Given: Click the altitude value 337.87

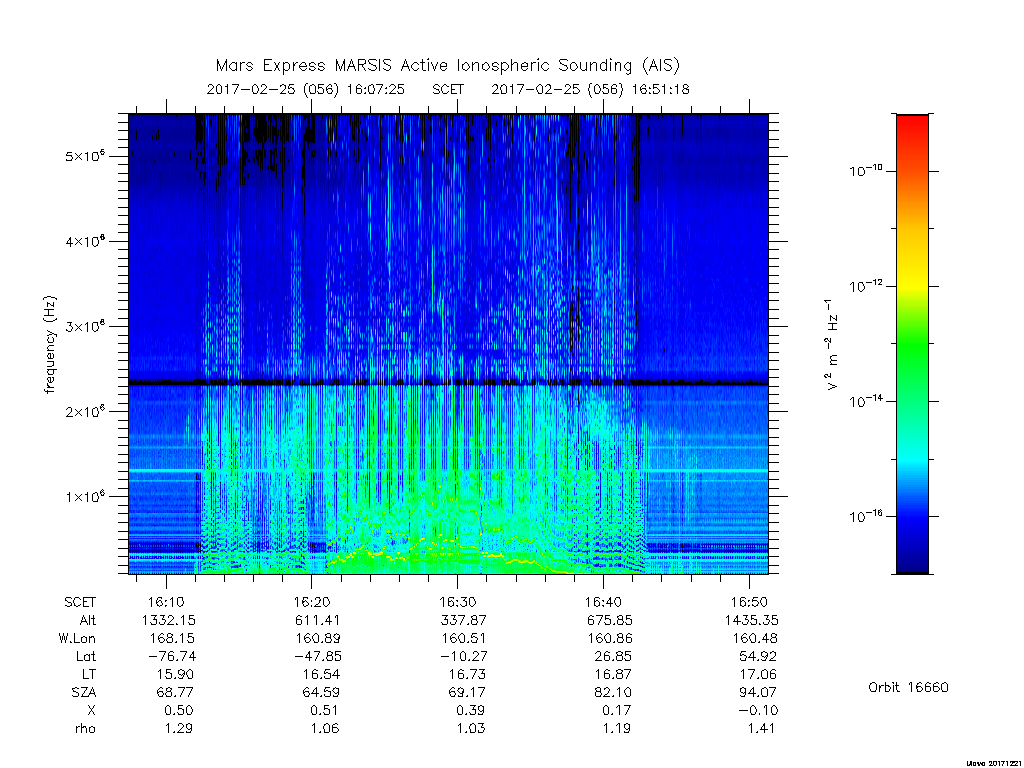Looking at the screenshot, I should click(463, 620).
